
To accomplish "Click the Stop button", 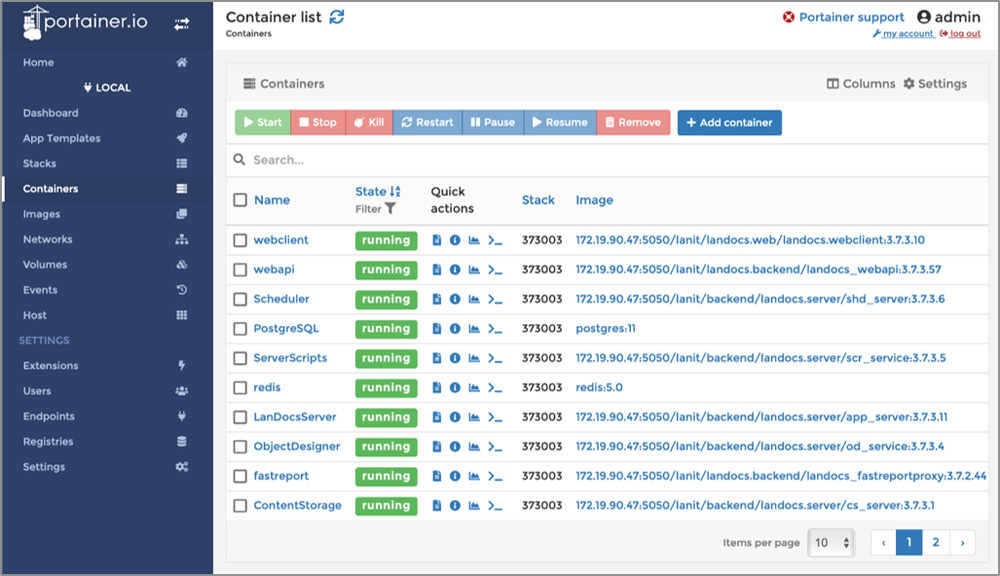I will click(x=318, y=122).
